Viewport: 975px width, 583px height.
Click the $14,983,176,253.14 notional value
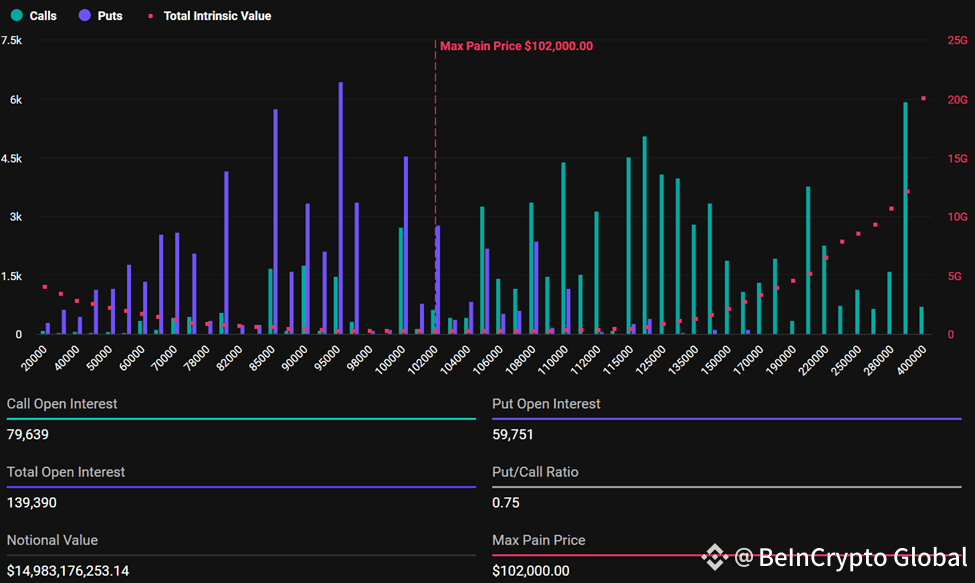68,571
